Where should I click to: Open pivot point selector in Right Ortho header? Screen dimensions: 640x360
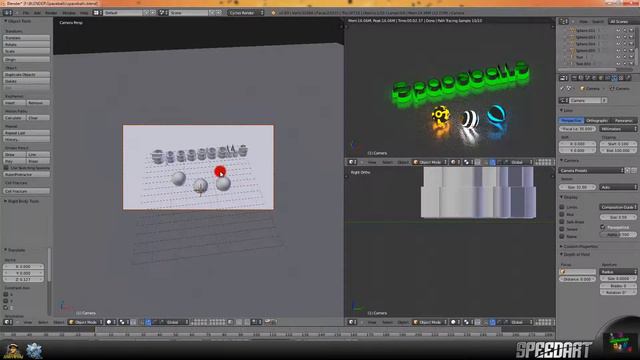coord(468,322)
